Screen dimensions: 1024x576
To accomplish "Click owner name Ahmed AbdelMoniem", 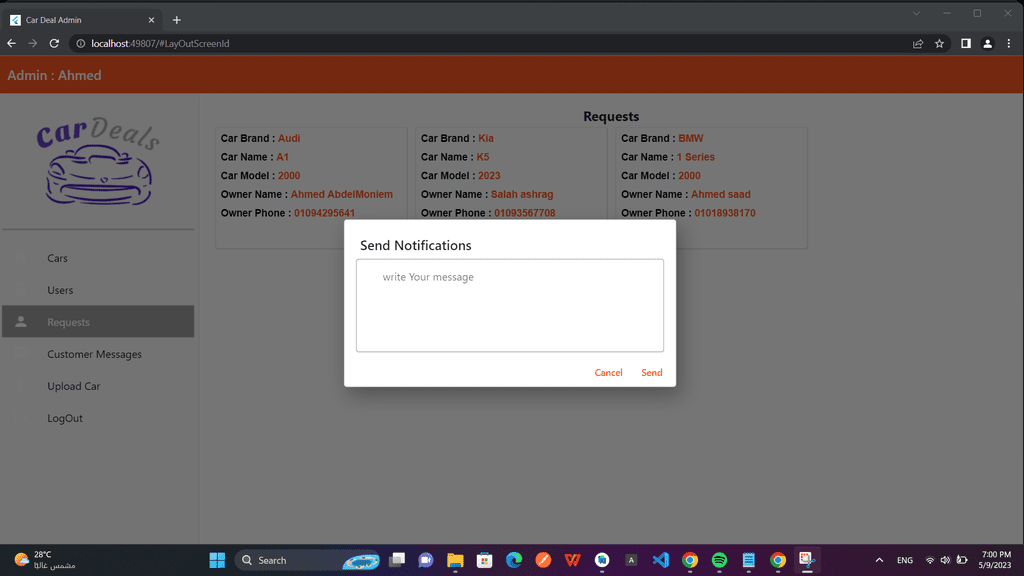I will pos(342,195).
